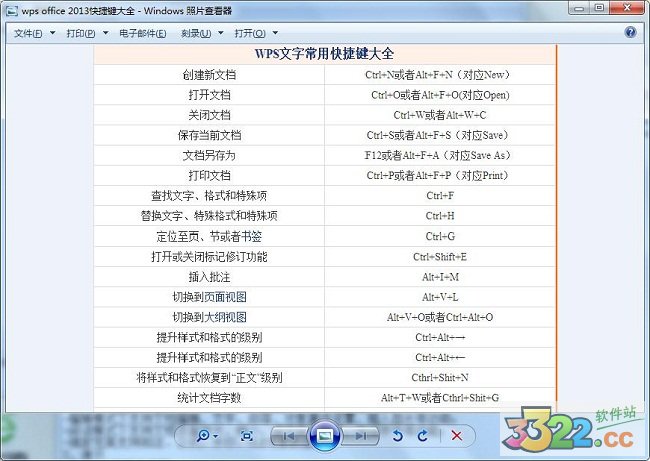This screenshot has width=650, height=461.
Task: Rotate the image clockwise
Action: pyautogui.click(x=423, y=436)
